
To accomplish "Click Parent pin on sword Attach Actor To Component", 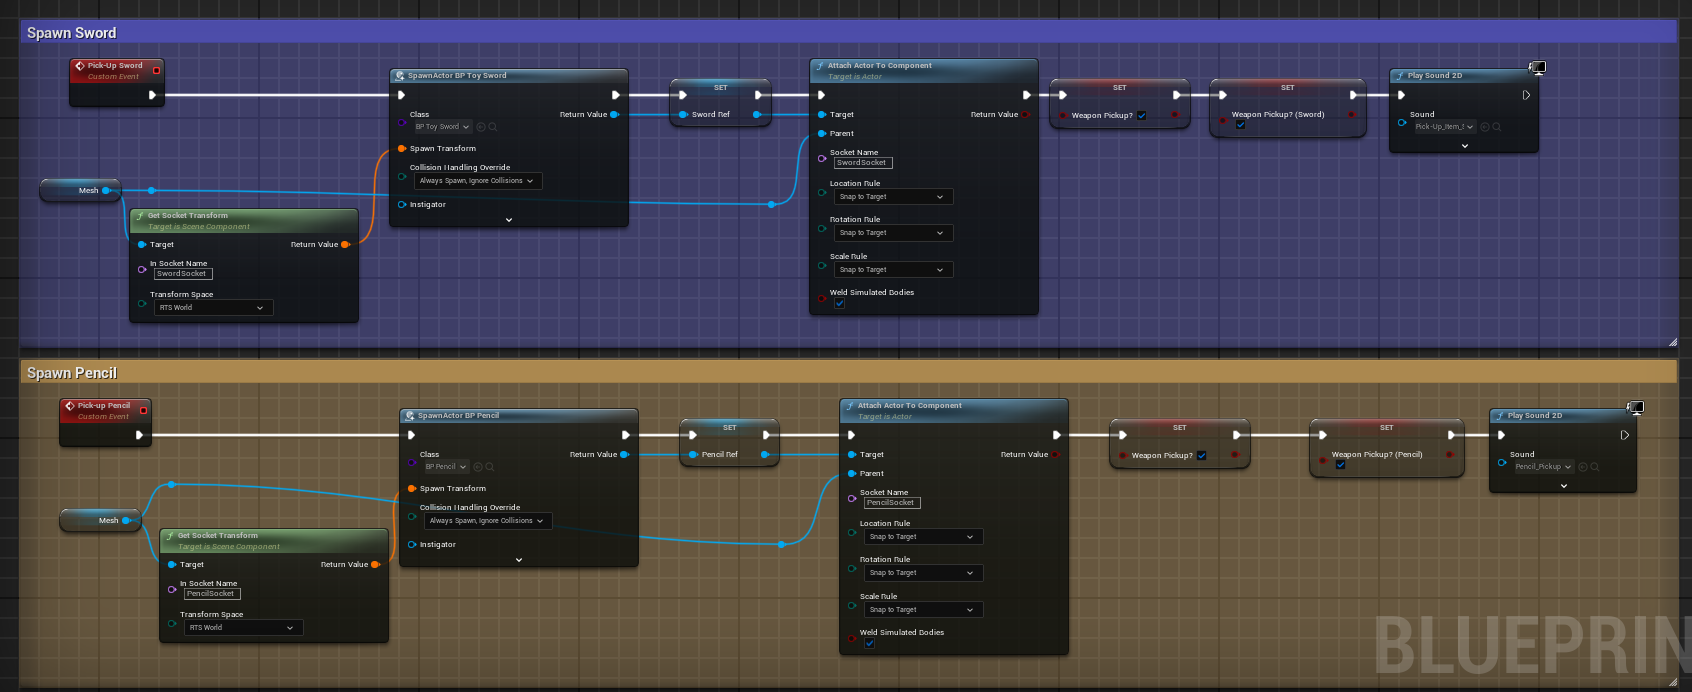I will click(x=822, y=133).
